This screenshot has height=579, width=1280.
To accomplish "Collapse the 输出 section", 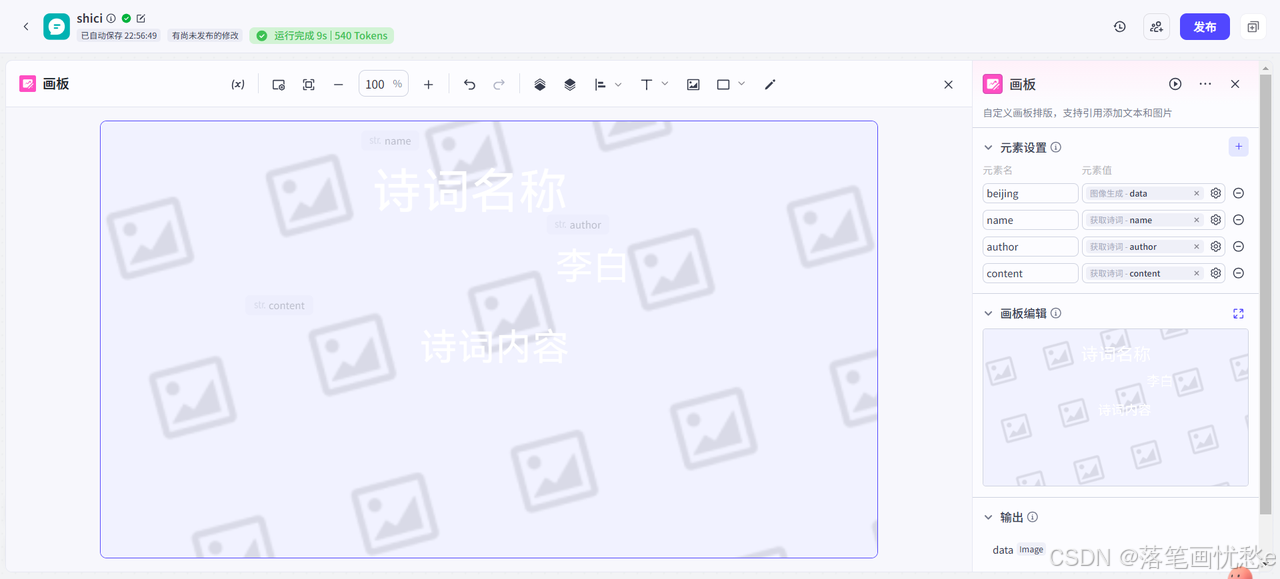I will pyautogui.click(x=989, y=517).
